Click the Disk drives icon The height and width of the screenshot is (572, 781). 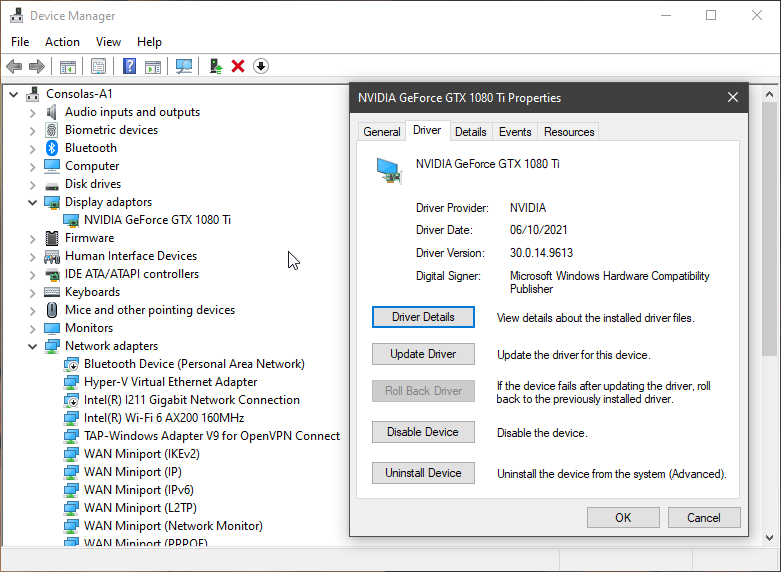(x=52, y=185)
